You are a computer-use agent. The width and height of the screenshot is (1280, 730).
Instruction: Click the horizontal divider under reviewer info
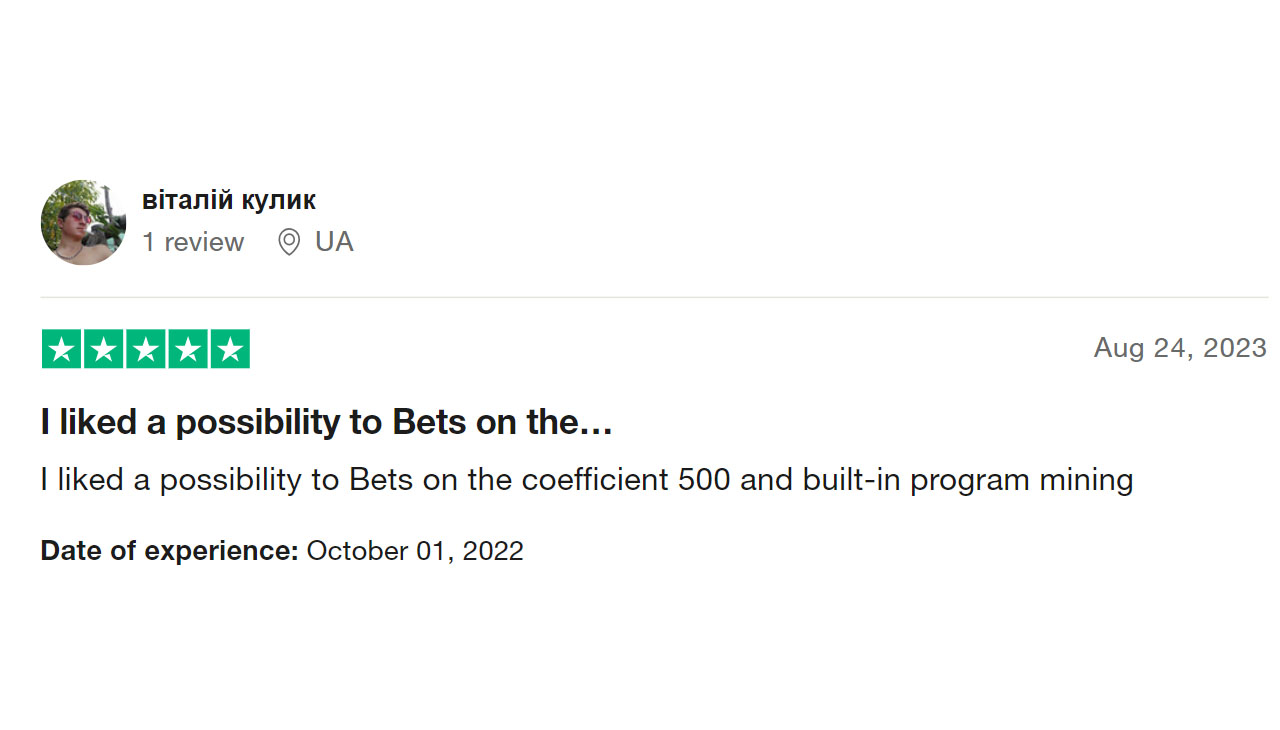click(654, 297)
